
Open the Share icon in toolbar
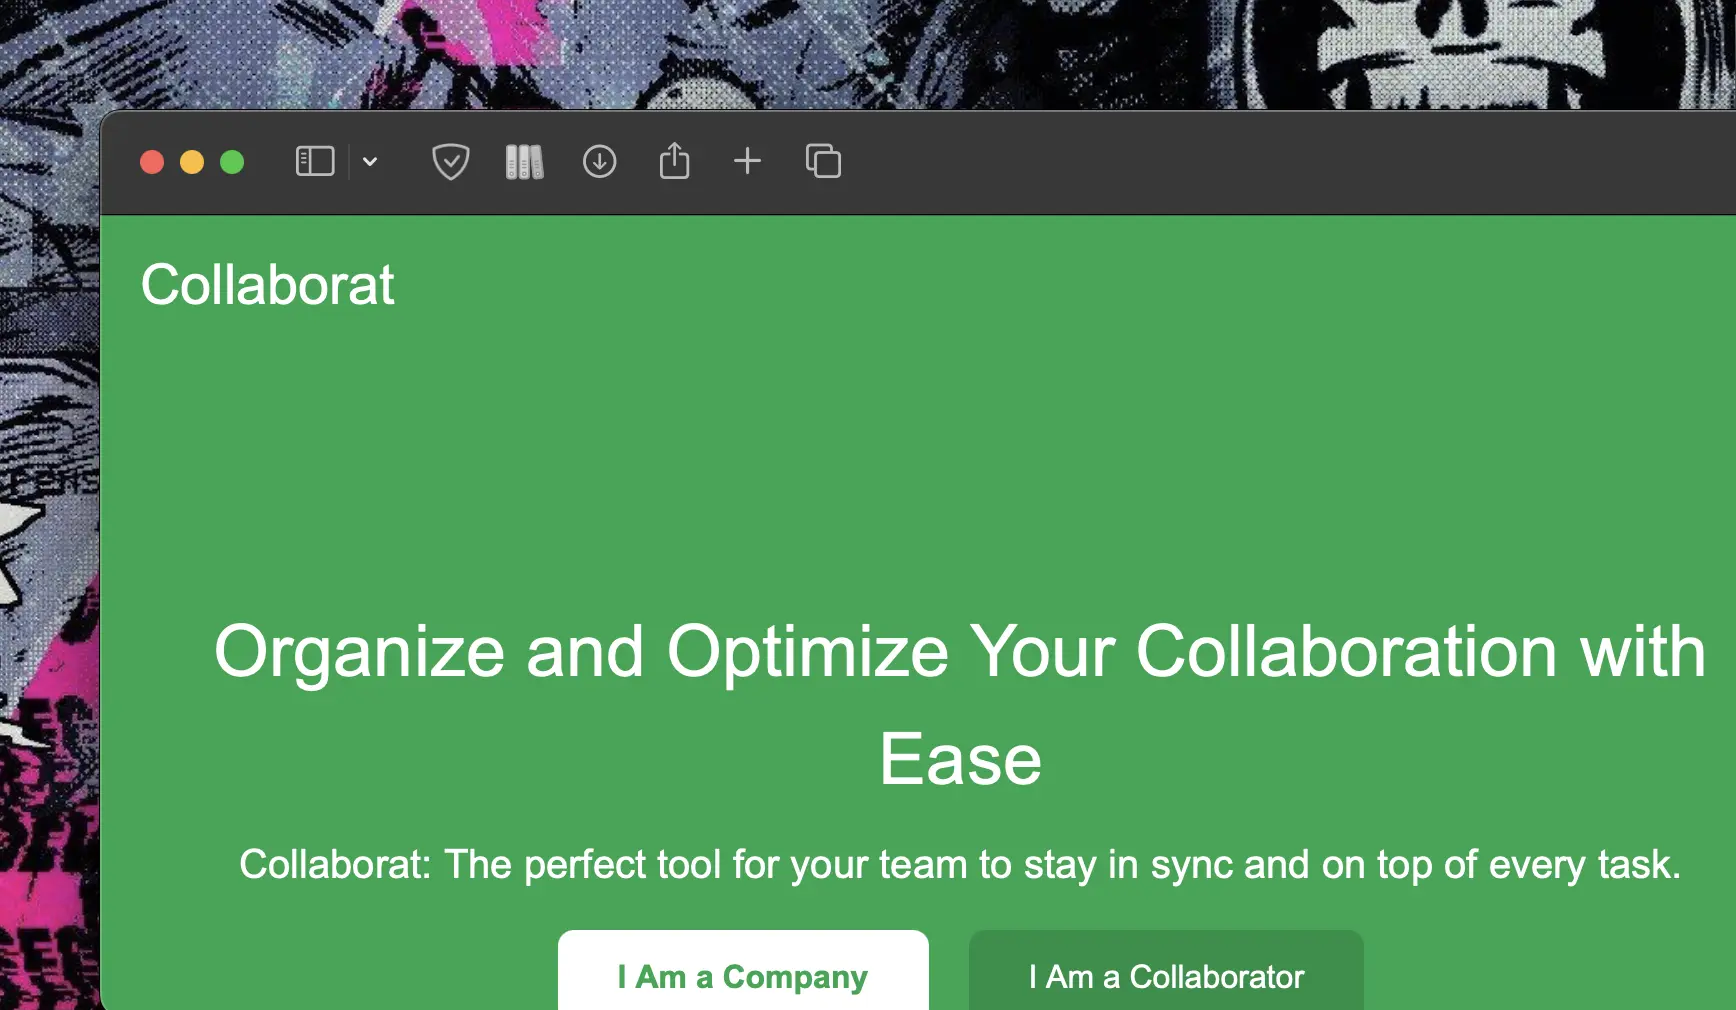click(674, 161)
